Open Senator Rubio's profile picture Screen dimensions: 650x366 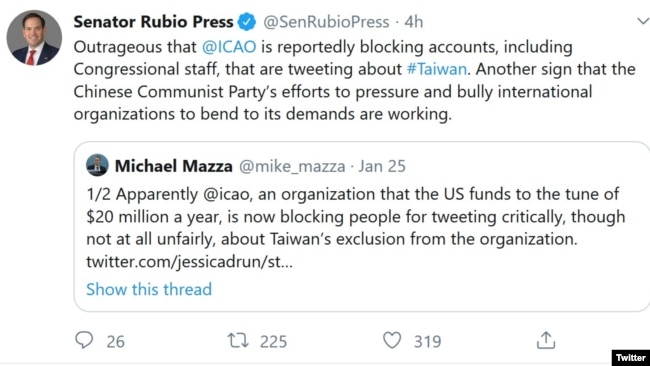pyautogui.click(x=34, y=38)
